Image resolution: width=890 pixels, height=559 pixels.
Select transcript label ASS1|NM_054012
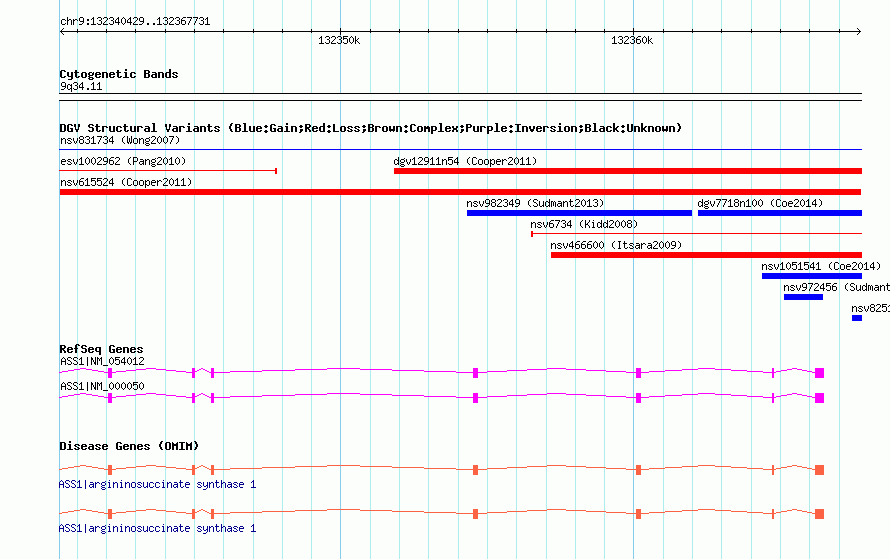tap(102, 362)
